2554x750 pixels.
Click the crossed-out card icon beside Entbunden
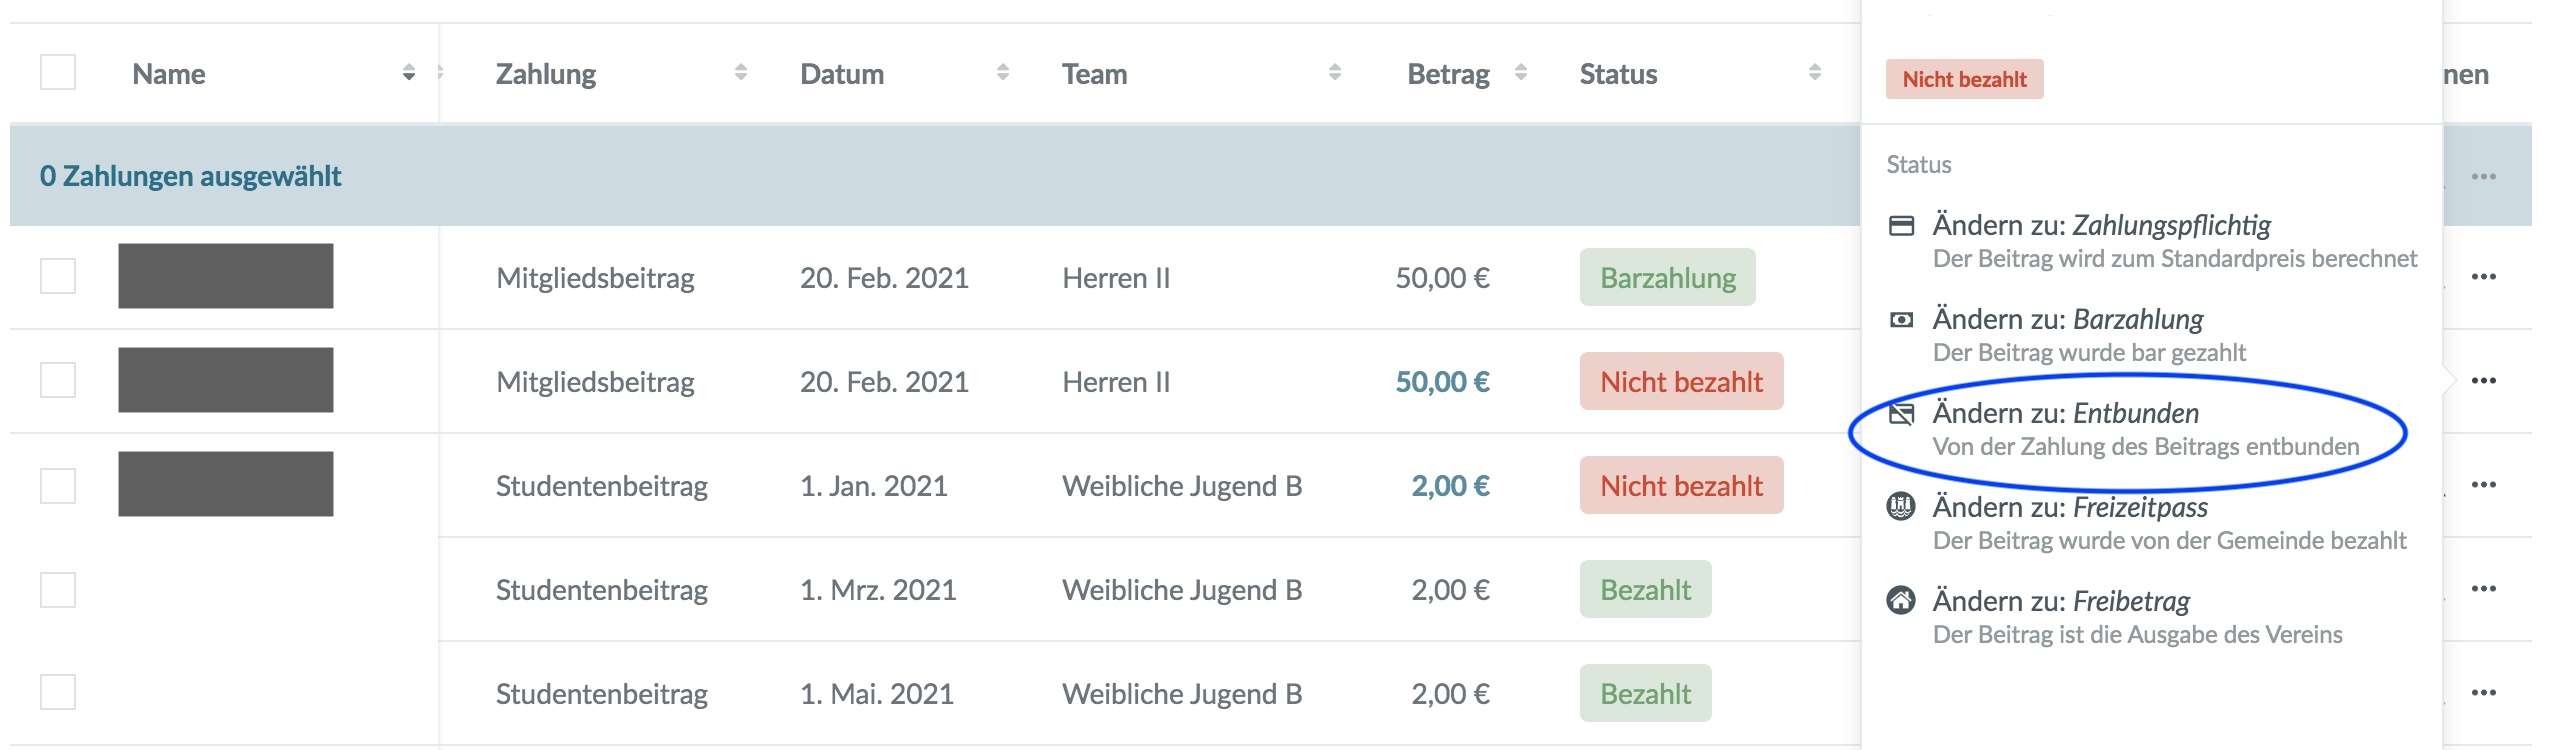tap(1901, 413)
